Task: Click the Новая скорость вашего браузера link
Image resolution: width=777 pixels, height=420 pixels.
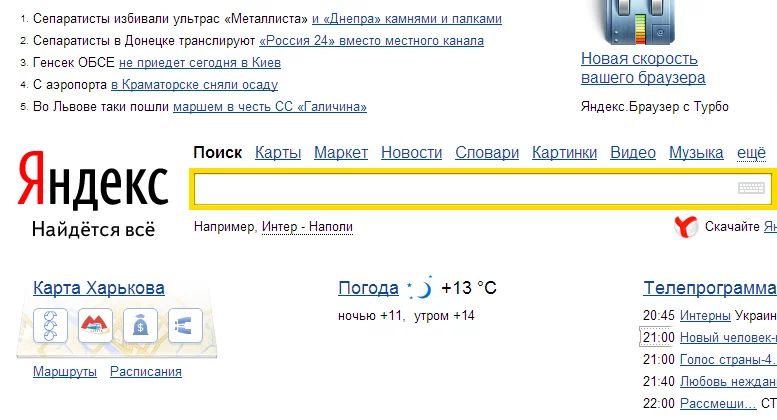Action: (643, 68)
